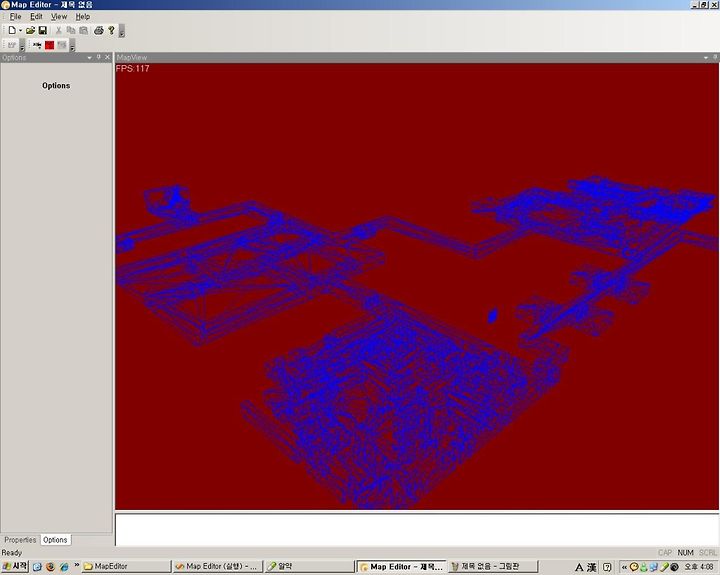
Task: Click the gray icon right of the red square
Action: click(62, 45)
